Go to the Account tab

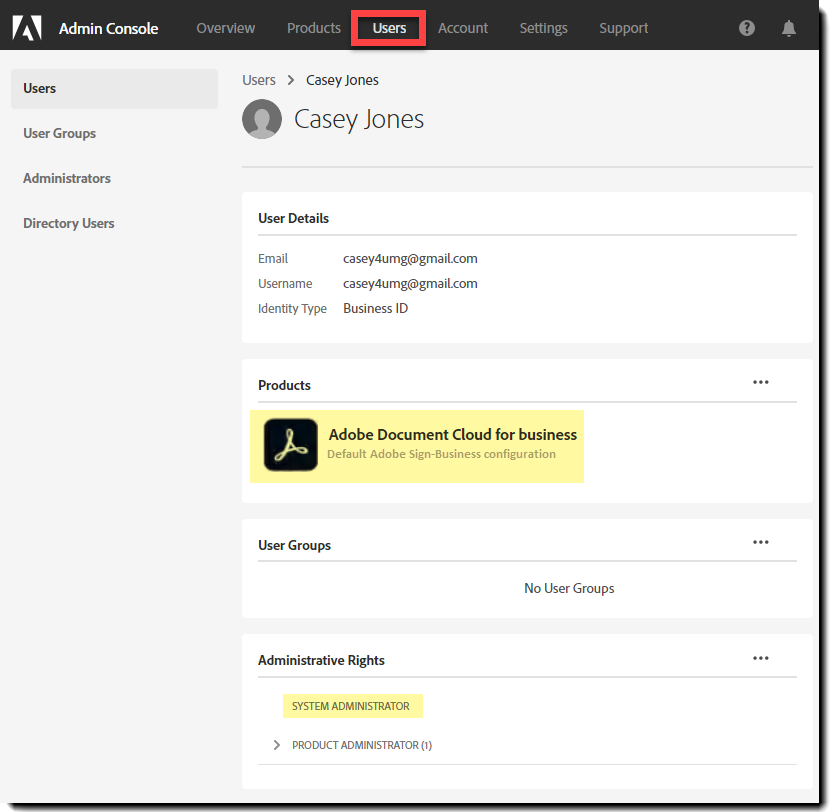[x=463, y=28]
